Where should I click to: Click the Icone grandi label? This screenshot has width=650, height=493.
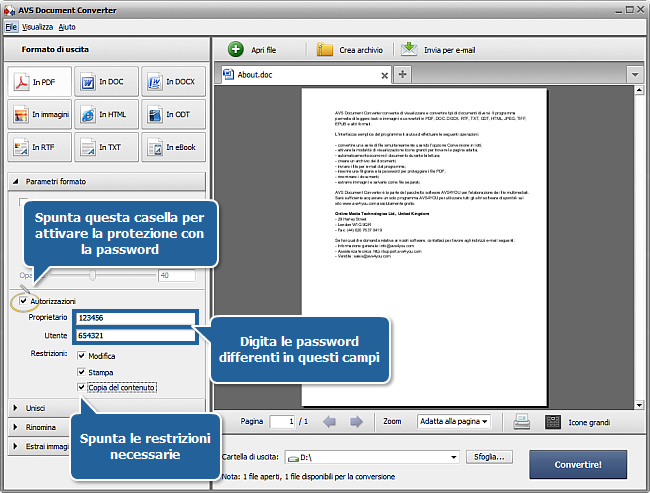pyautogui.click(x=589, y=422)
